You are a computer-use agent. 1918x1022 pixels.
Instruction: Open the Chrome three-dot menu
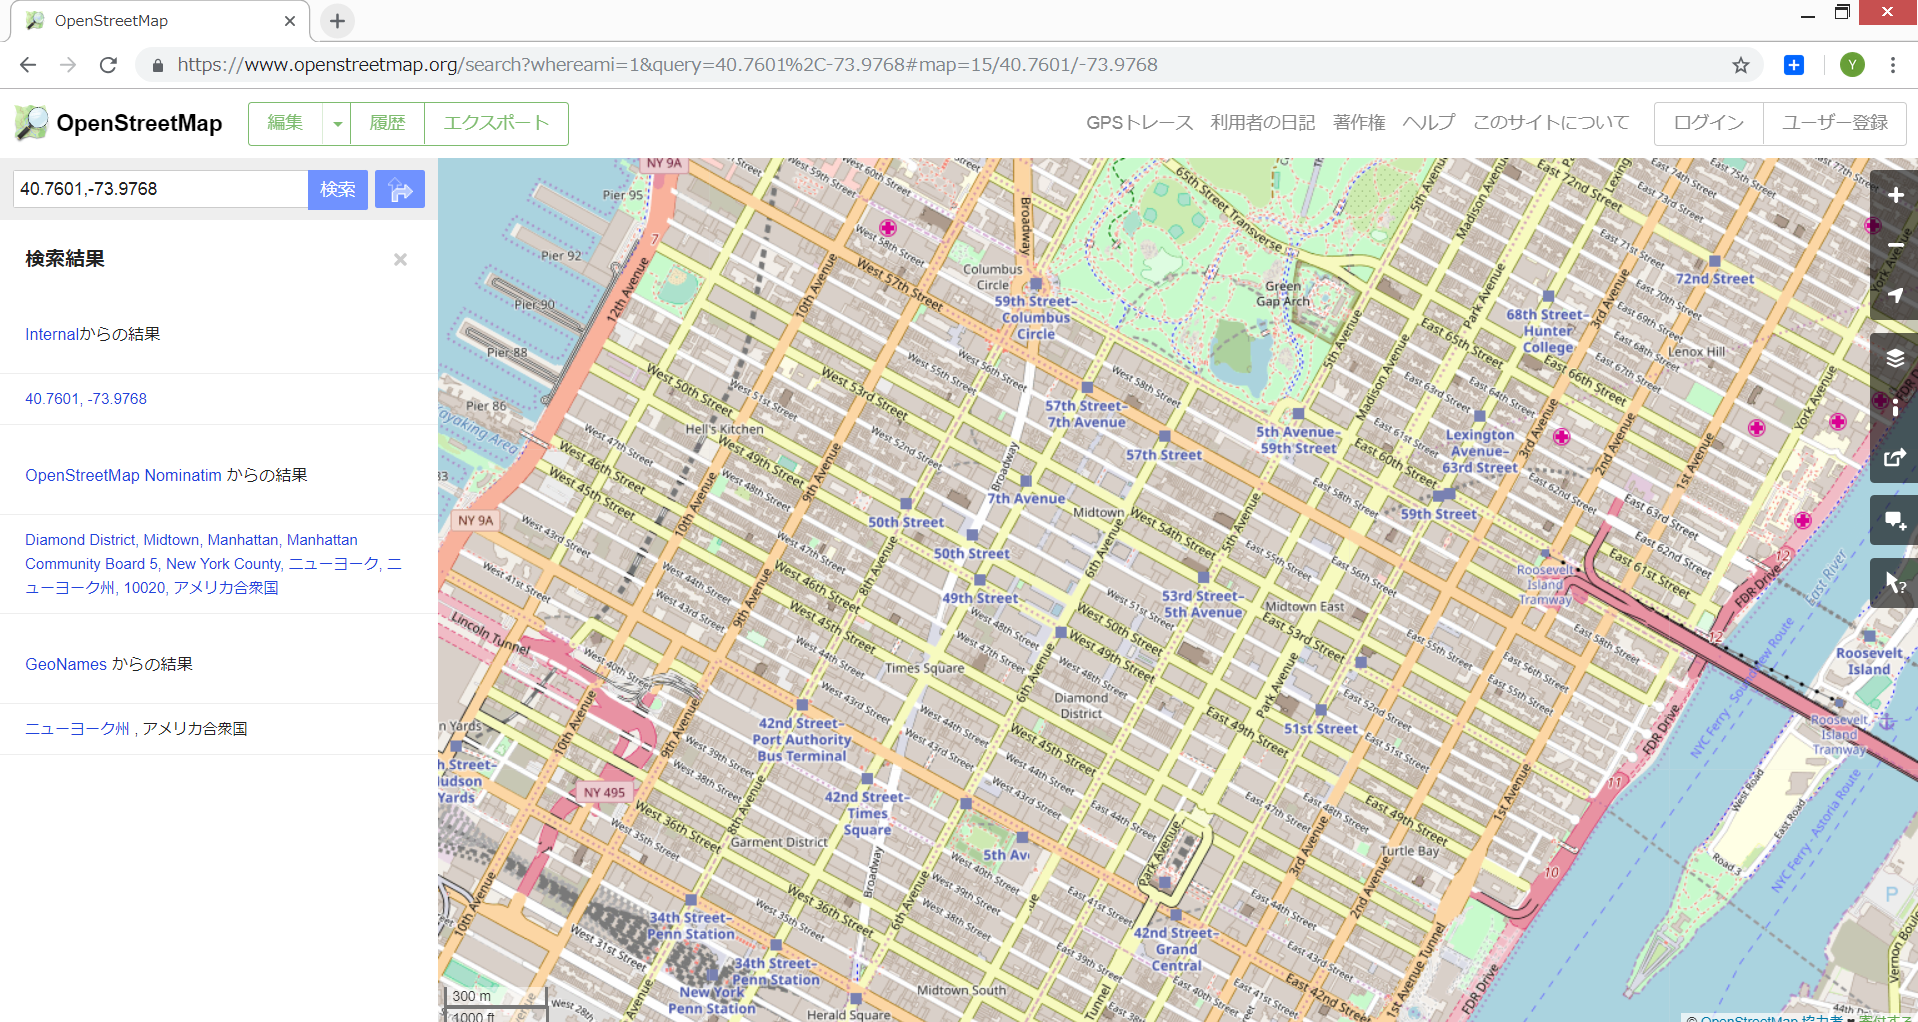1893,65
